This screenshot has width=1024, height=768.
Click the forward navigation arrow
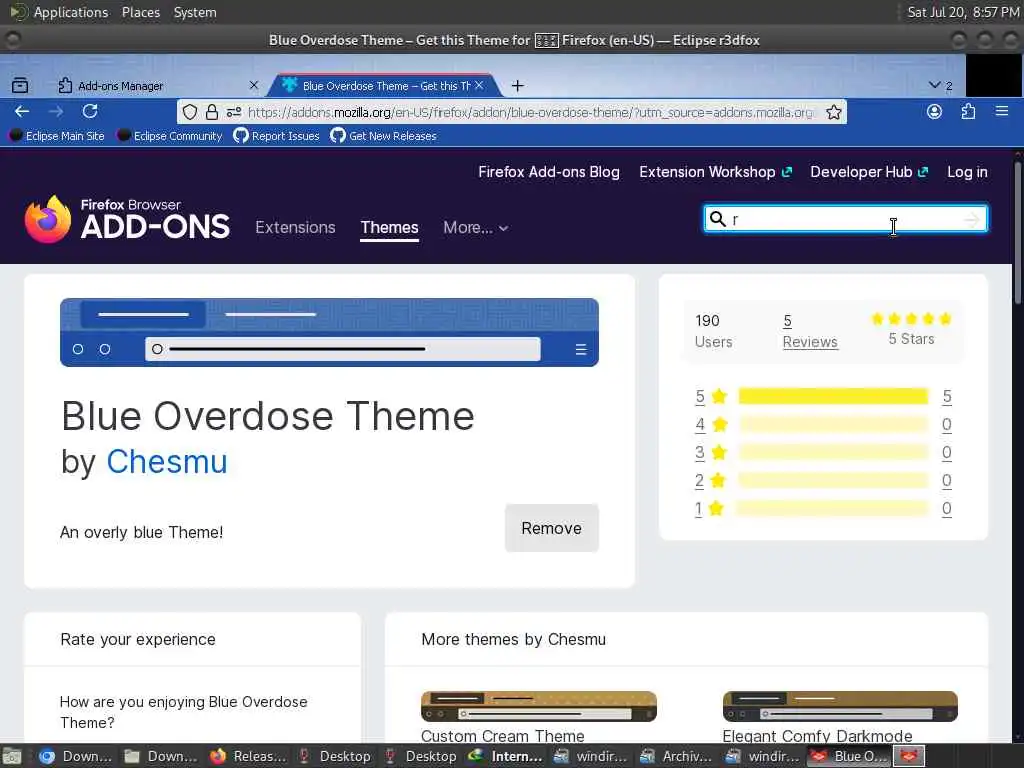click(x=56, y=112)
